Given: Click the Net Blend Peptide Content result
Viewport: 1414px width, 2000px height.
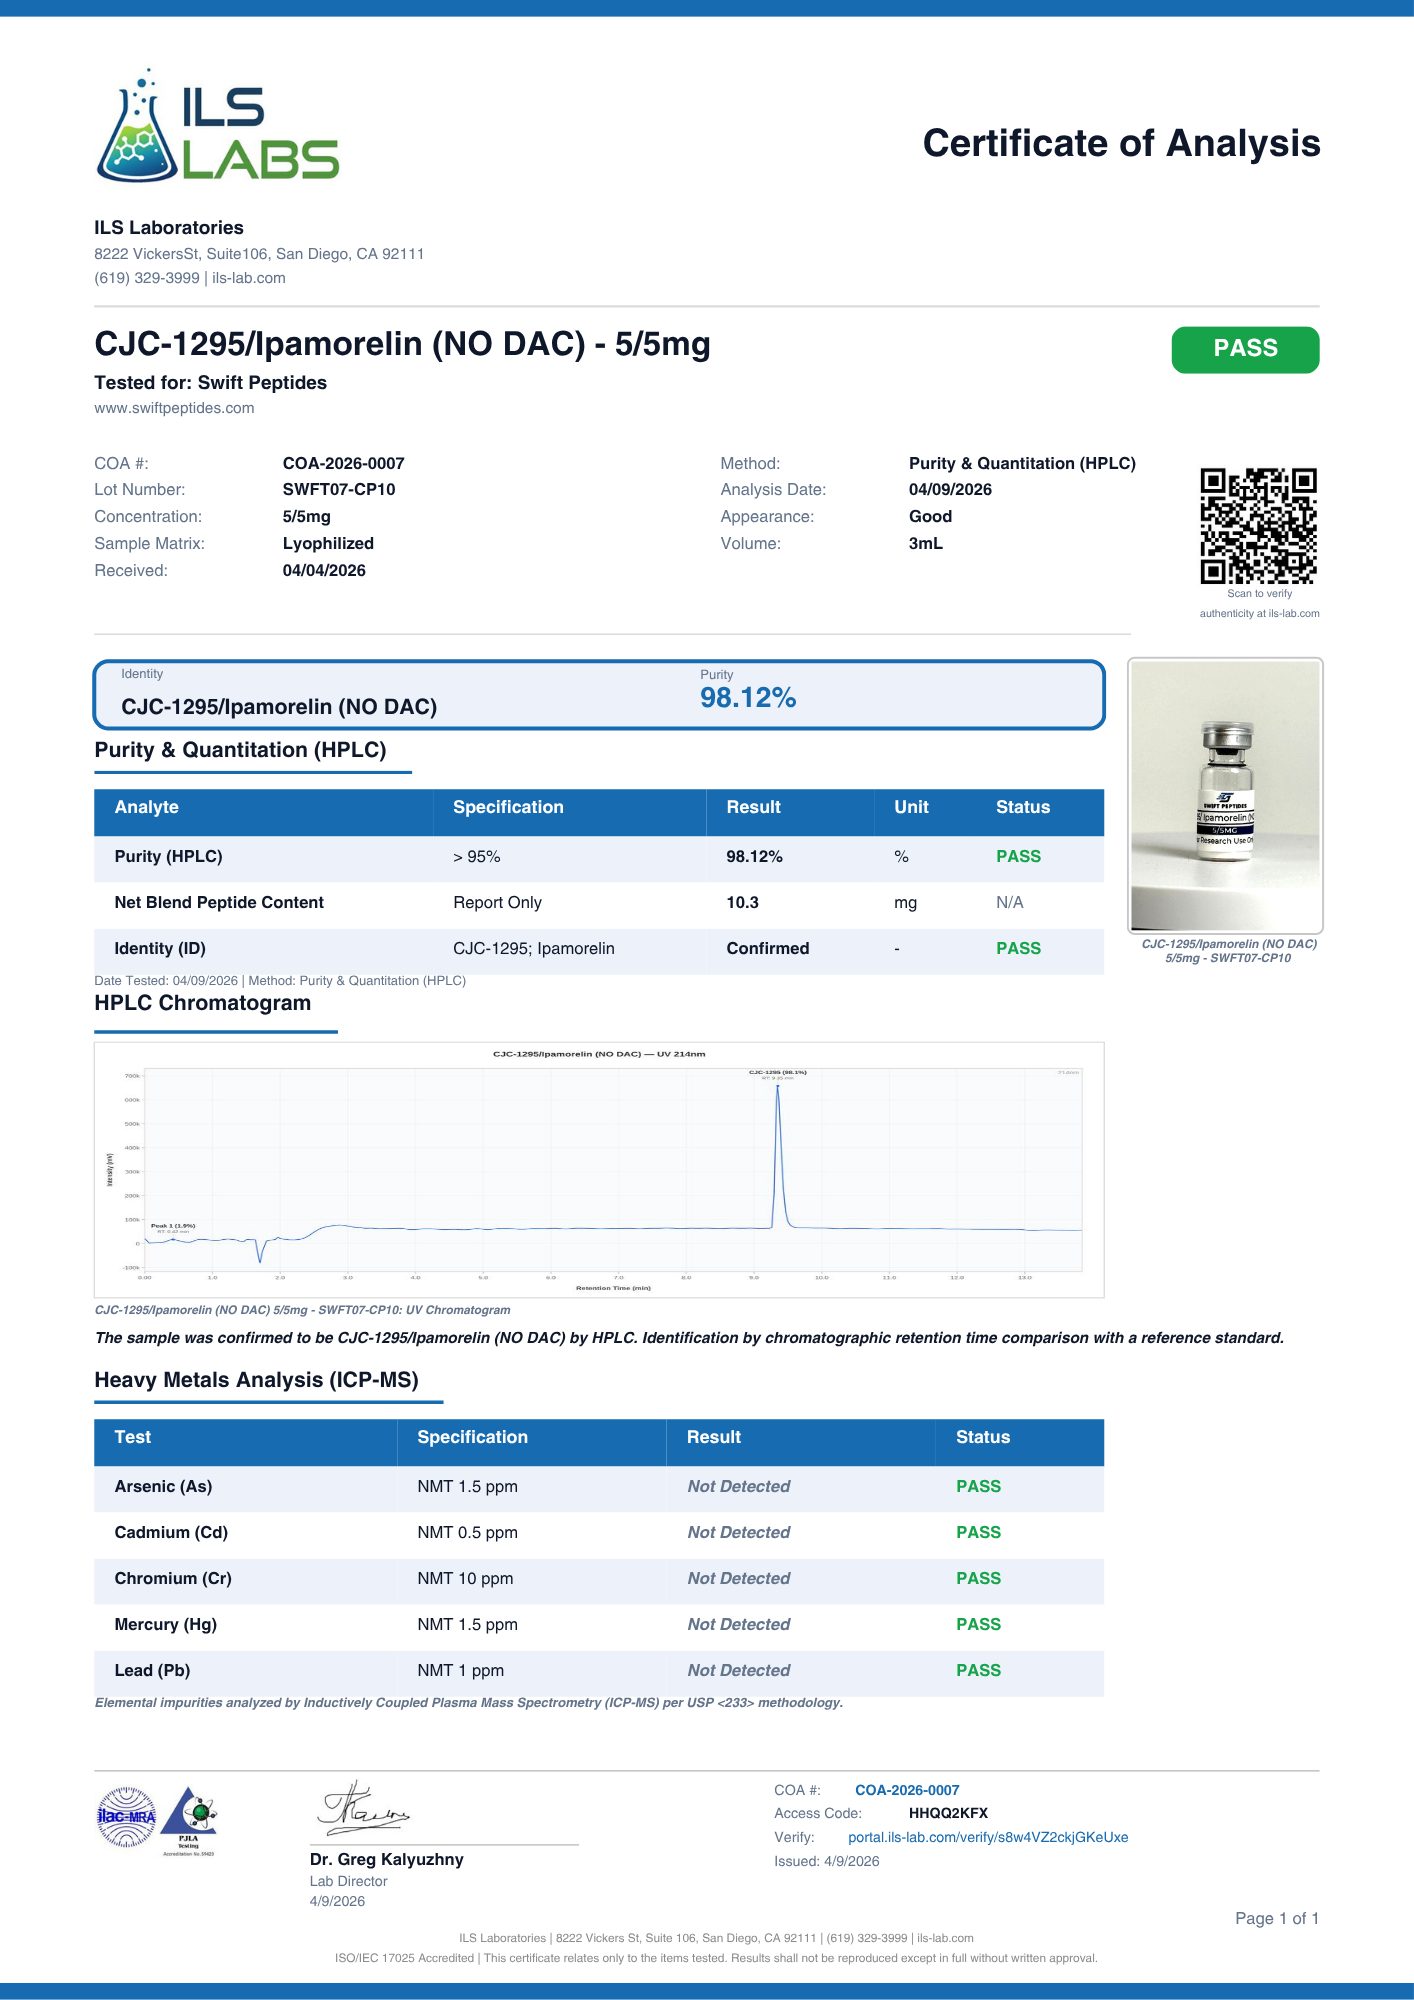Looking at the screenshot, I should point(742,903).
